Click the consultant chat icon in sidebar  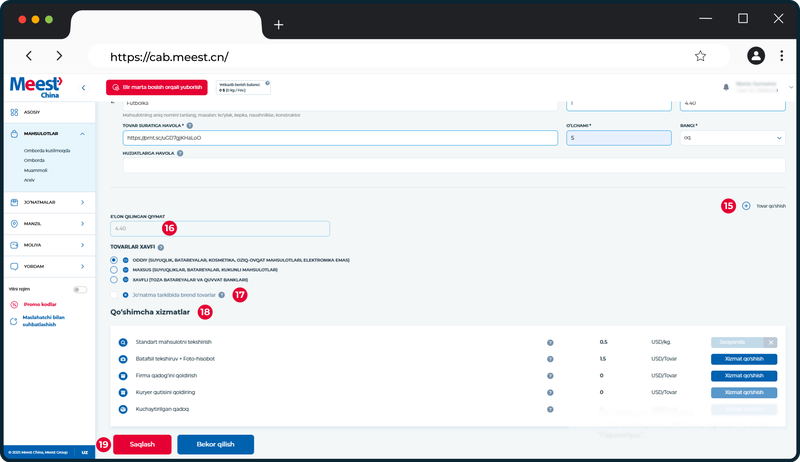coord(14,321)
